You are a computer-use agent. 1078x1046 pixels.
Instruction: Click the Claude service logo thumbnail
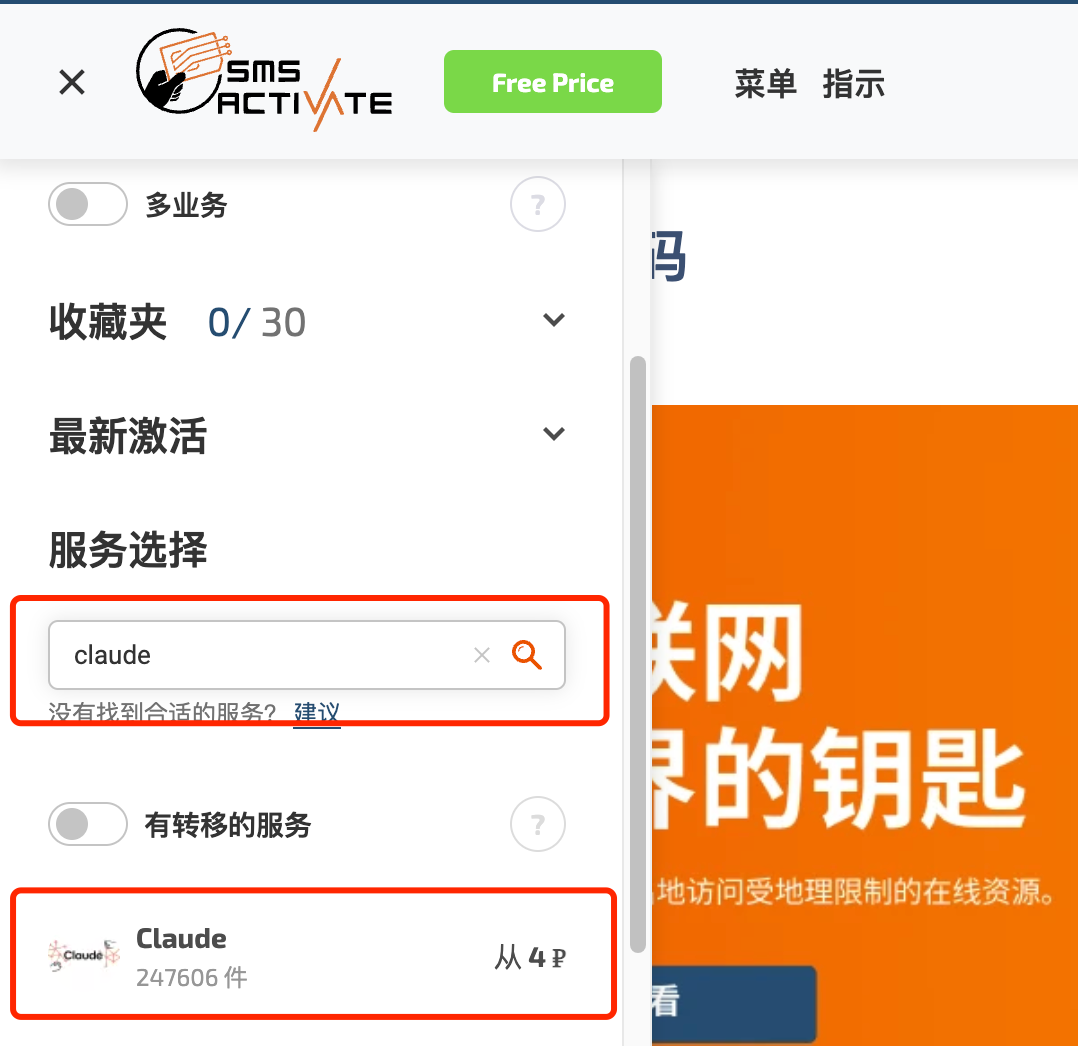coord(84,955)
